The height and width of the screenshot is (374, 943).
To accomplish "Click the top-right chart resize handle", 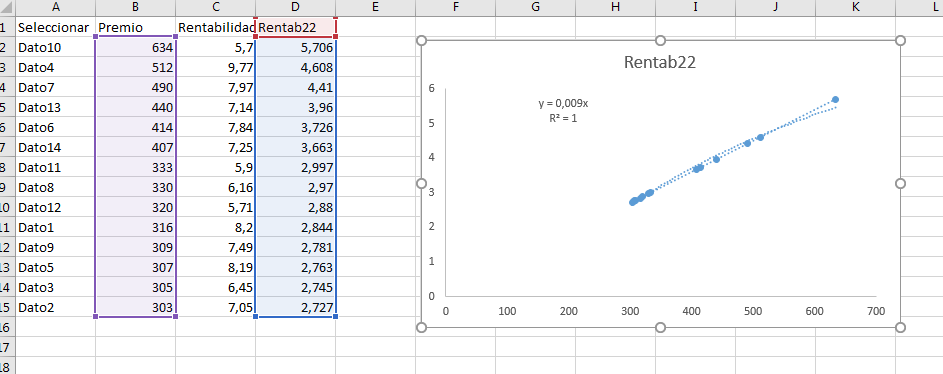I will tap(900, 40).
